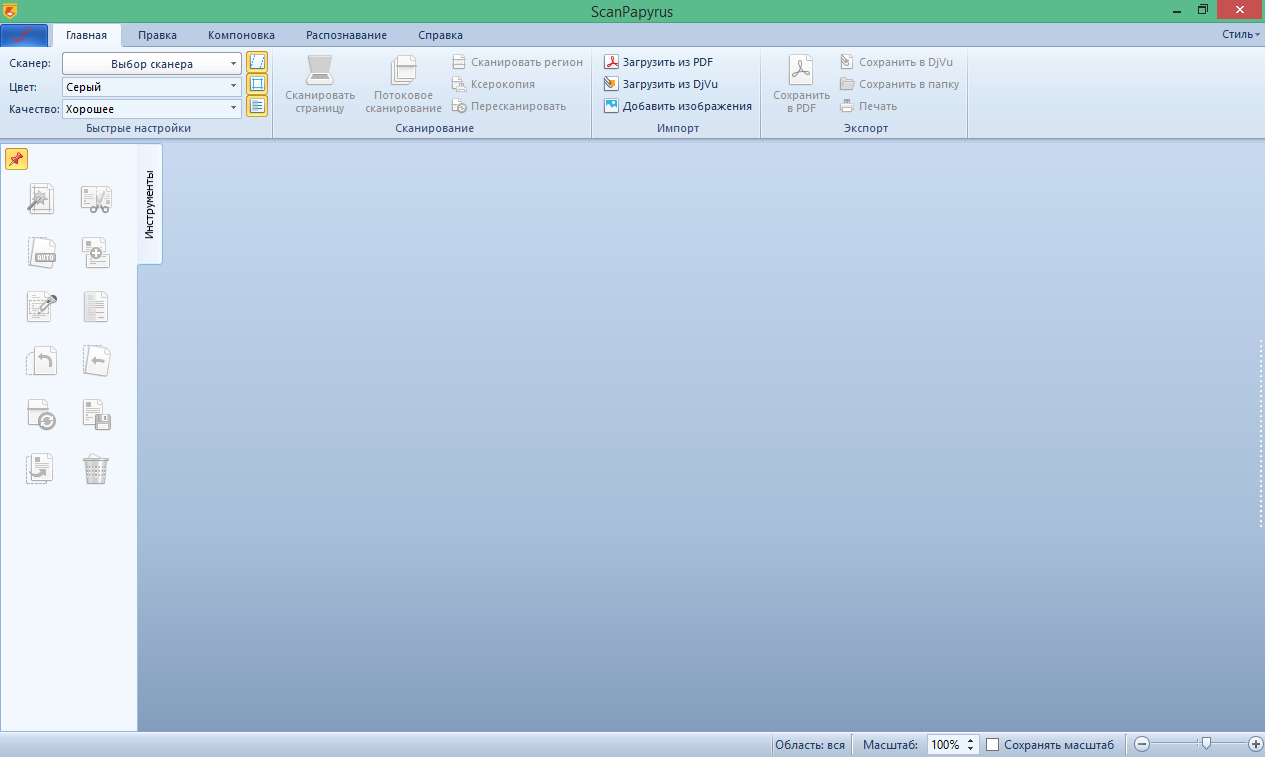Click the zoom slider handle in status bar

click(x=1207, y=743)
